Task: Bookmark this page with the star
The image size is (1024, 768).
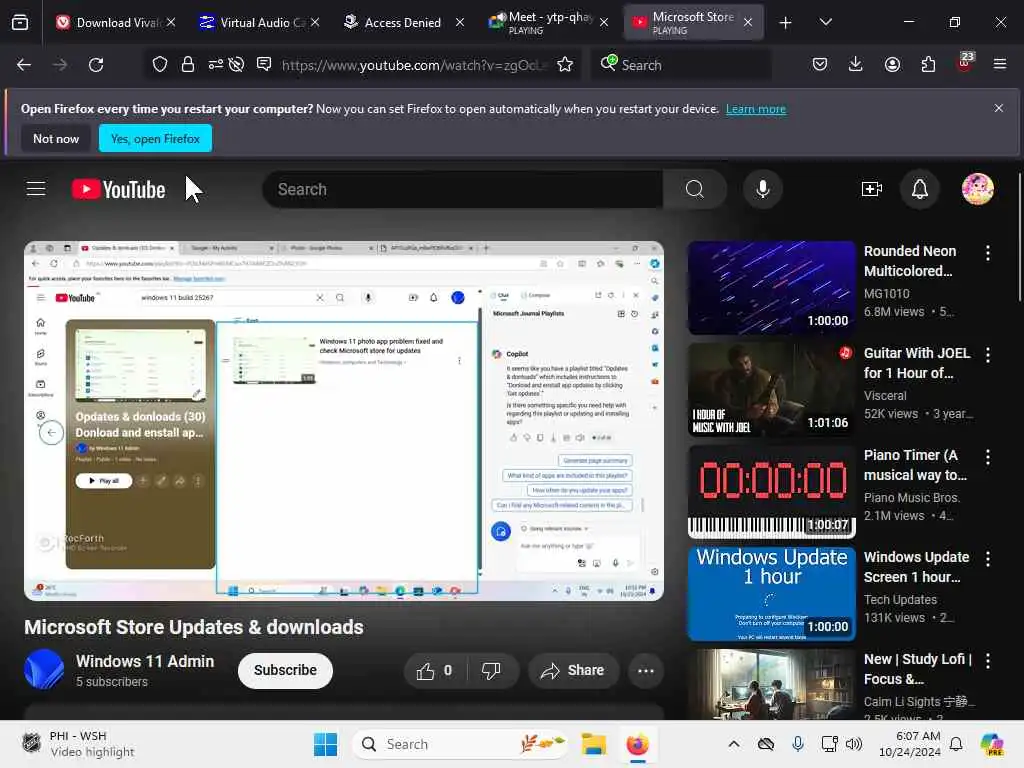Action: (565, 64)
